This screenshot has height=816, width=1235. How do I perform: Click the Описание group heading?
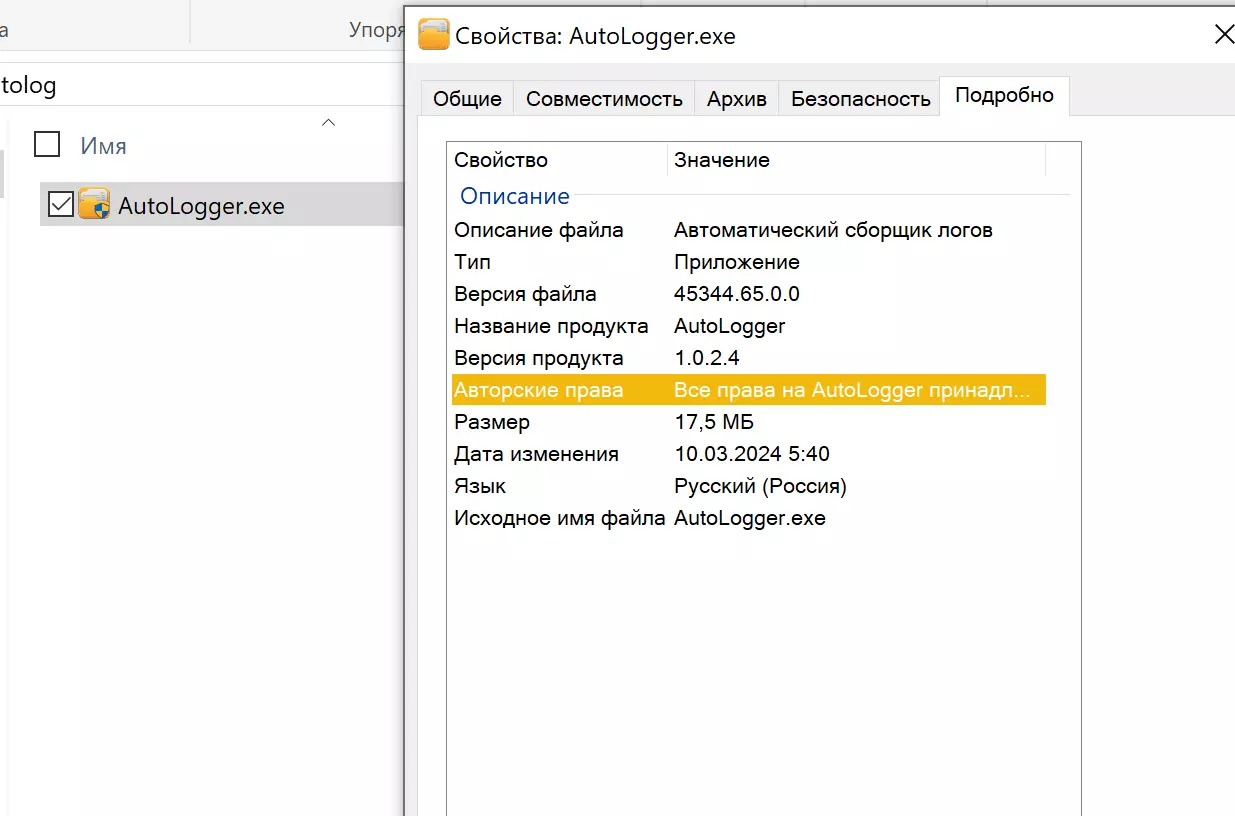[514, 196]
